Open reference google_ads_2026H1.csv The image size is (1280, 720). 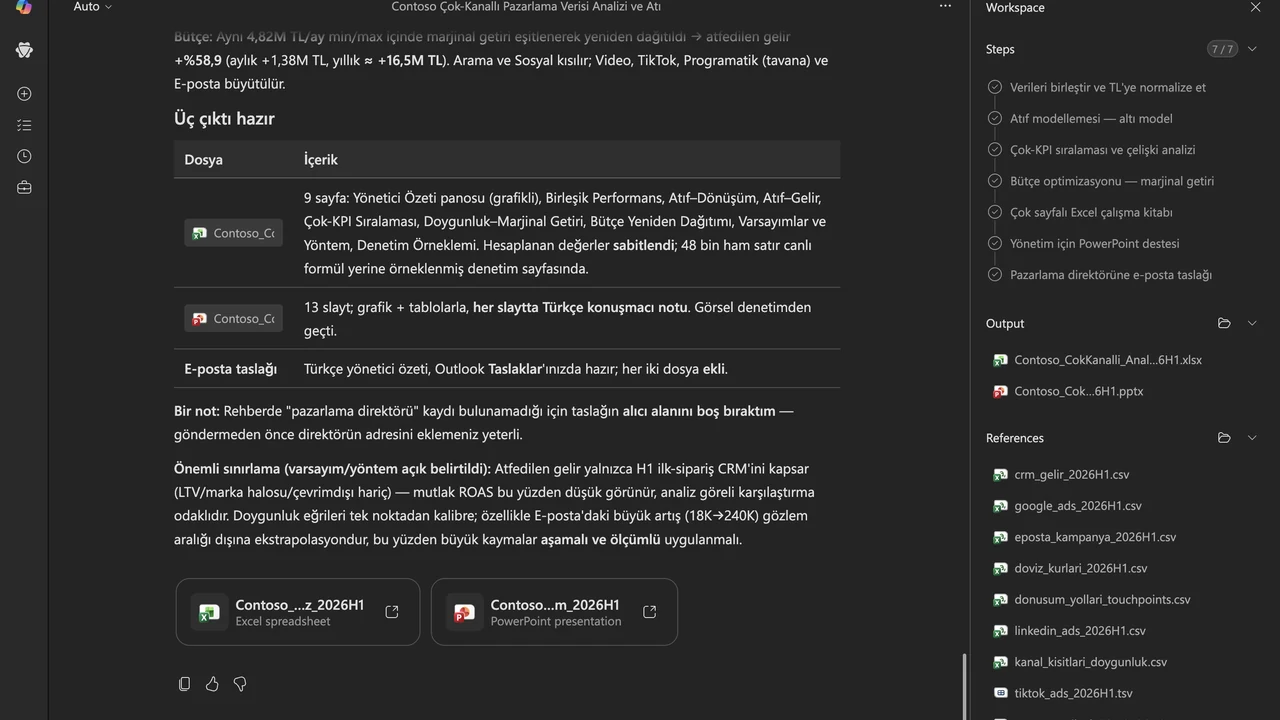pyautogui.click(x=1077, y=506)
